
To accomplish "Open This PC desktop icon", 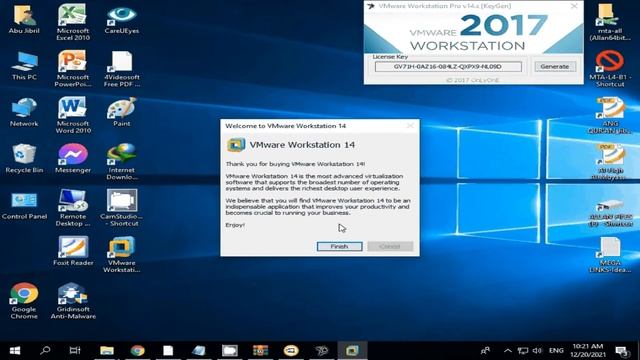I will click(x=24, y=65).
